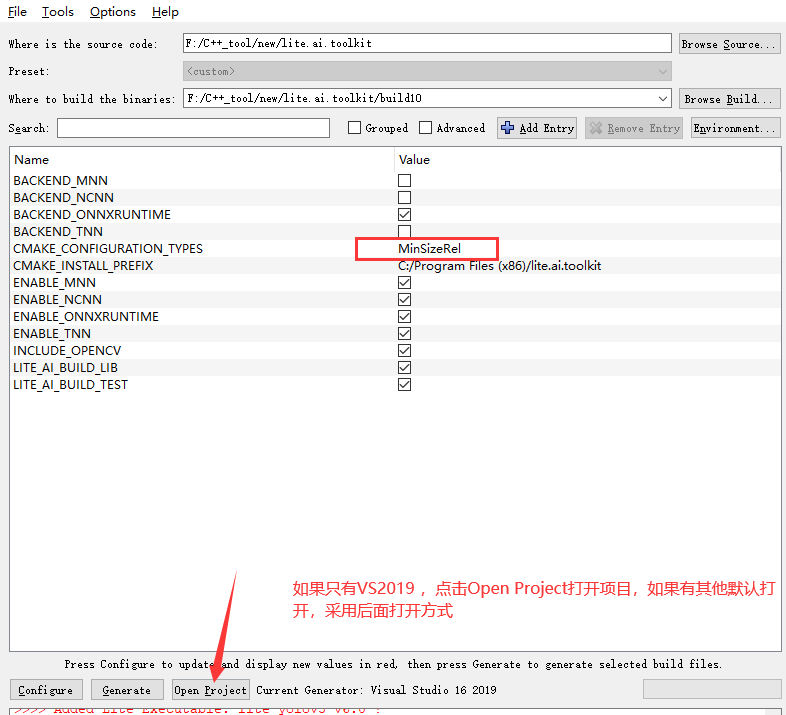Click the Add Entry plus icon
Screen dimensions: 786x715
507,128
